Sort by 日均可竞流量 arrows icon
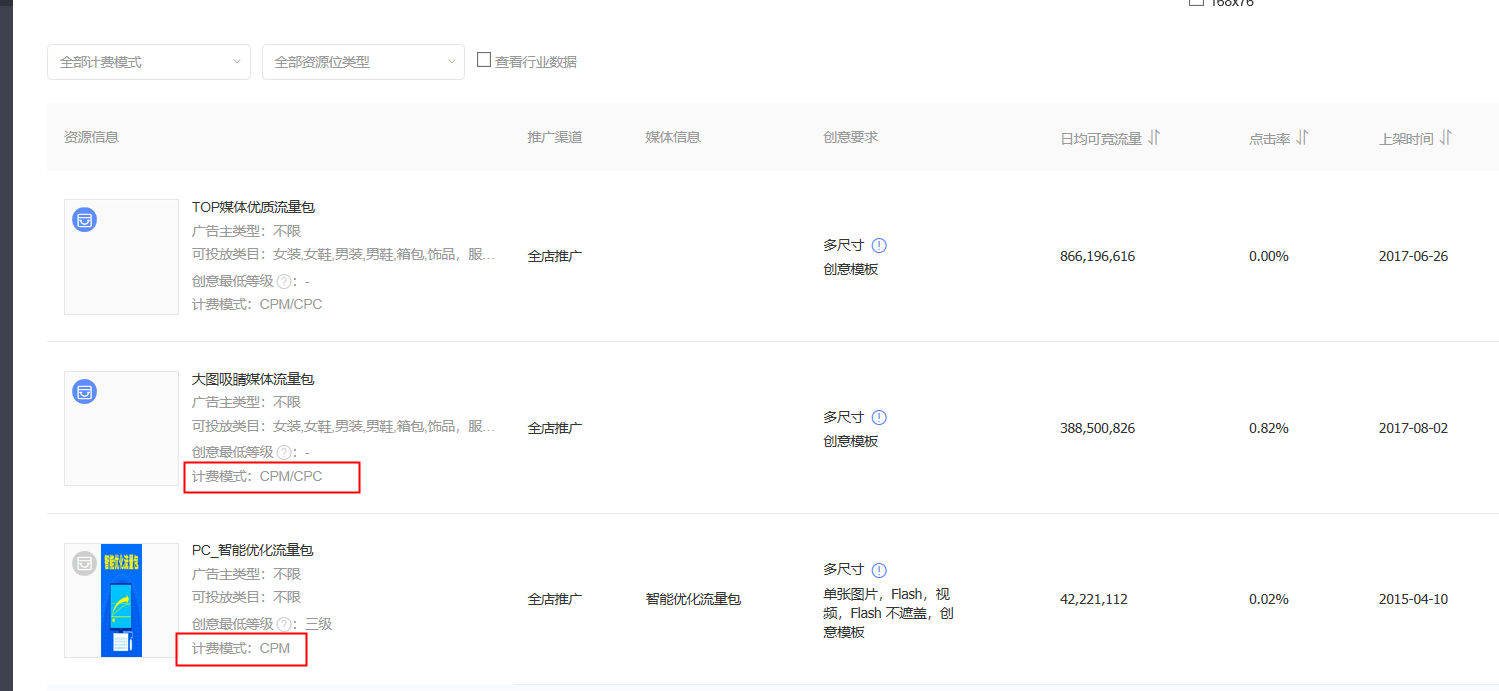The height and width of the screenshot is (691, 1499). pos(1154,138)
